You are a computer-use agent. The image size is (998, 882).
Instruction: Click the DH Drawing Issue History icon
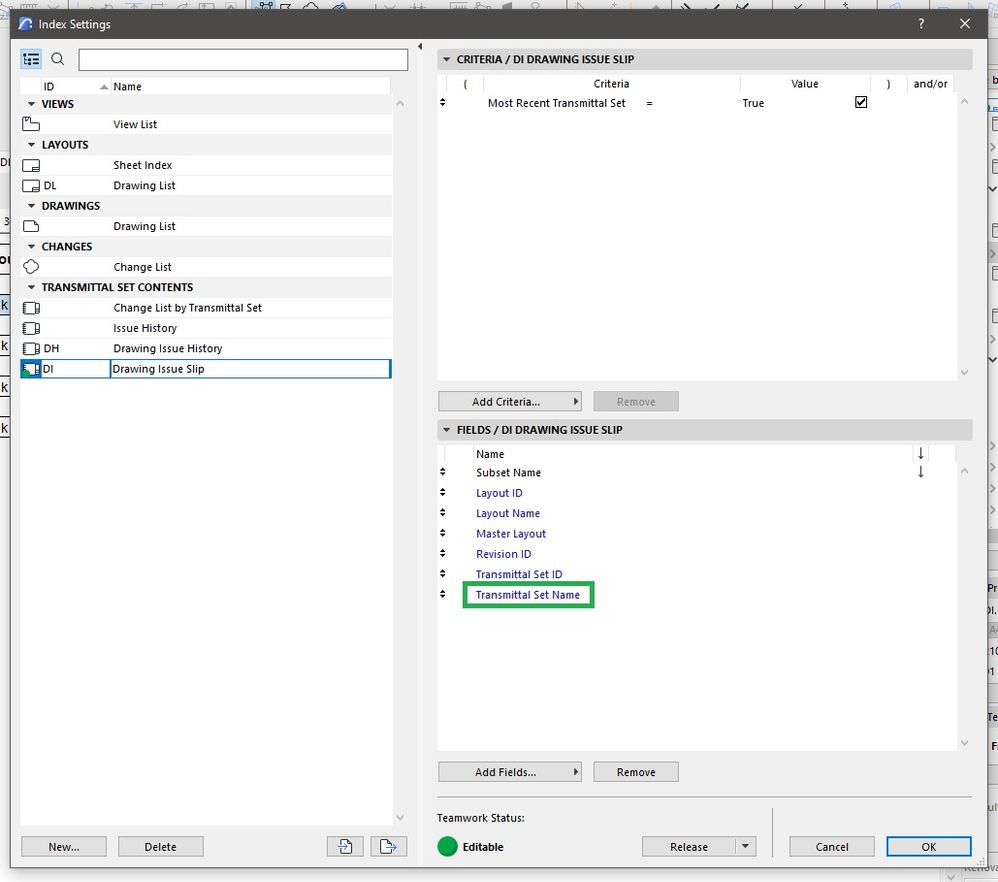click(31, 349)
